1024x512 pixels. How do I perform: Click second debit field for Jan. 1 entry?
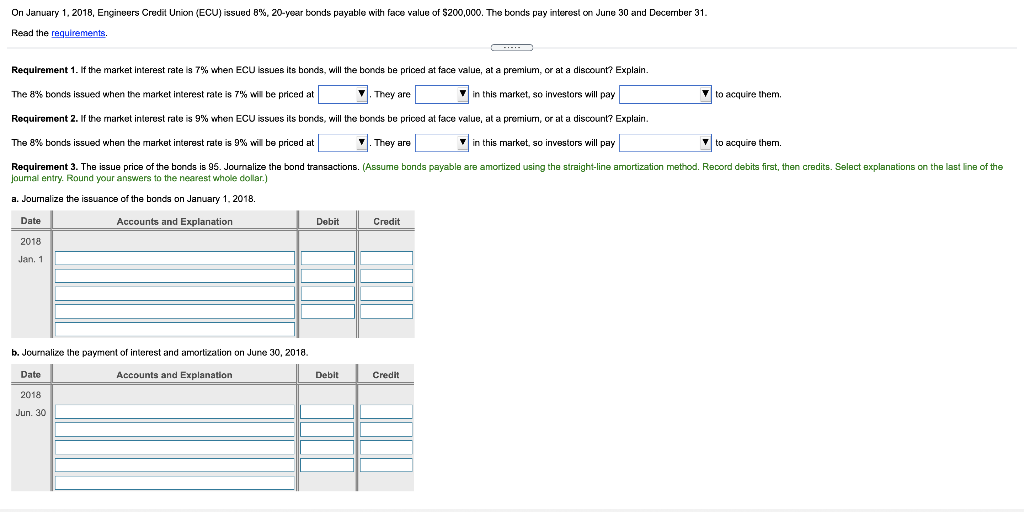(328, 276)
